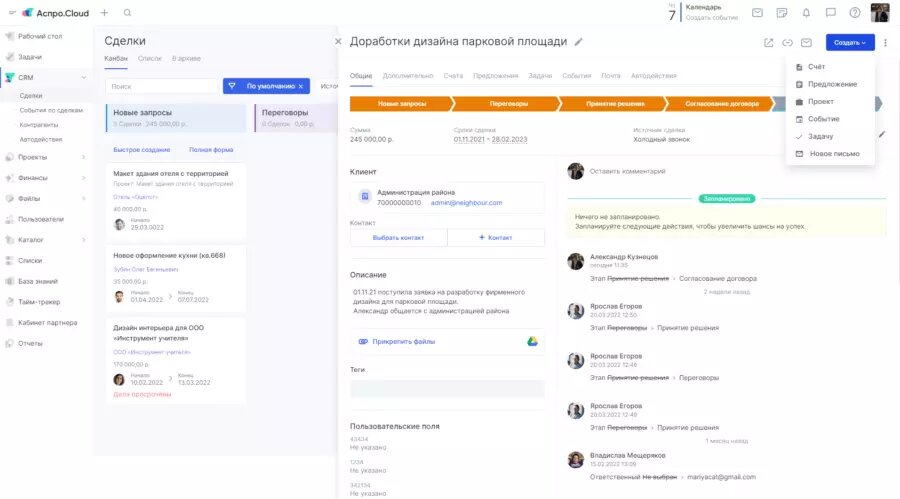900x499 pixels.
Task: Click the Поиск field in Сделки
Action: pyautogui.click(x=162, y=86)
